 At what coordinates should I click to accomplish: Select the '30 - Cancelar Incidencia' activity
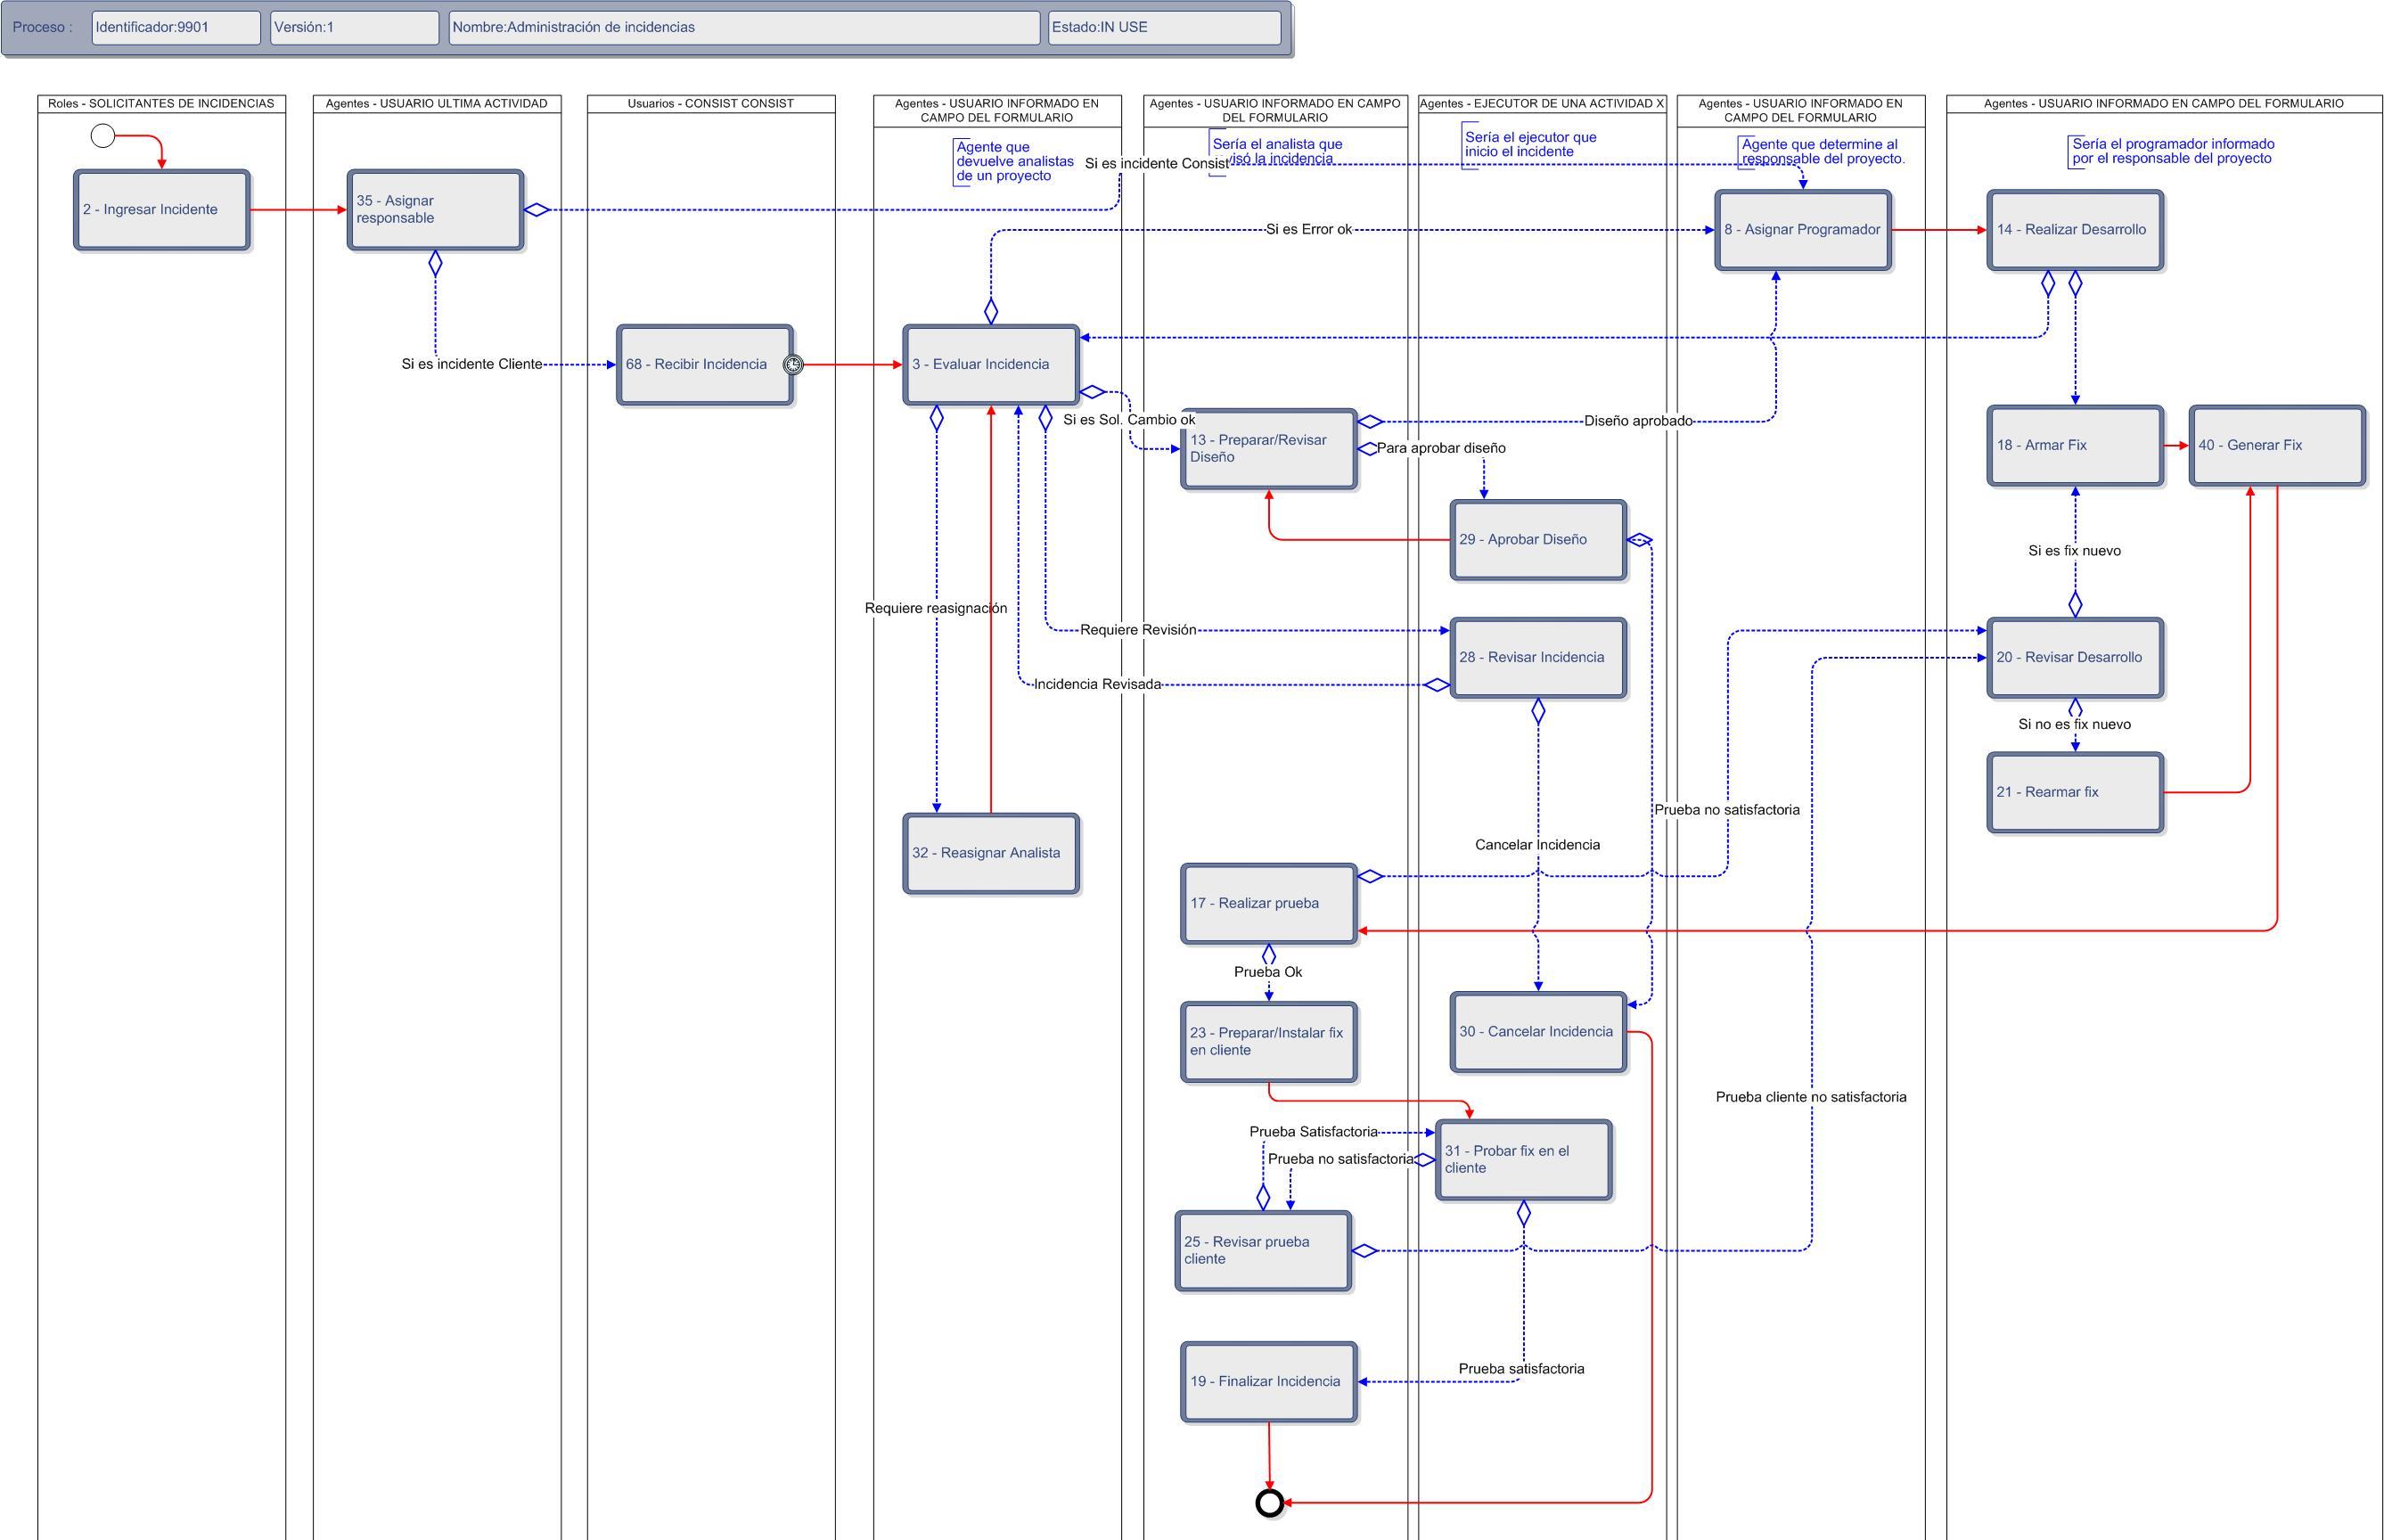pos(1538,1032)
